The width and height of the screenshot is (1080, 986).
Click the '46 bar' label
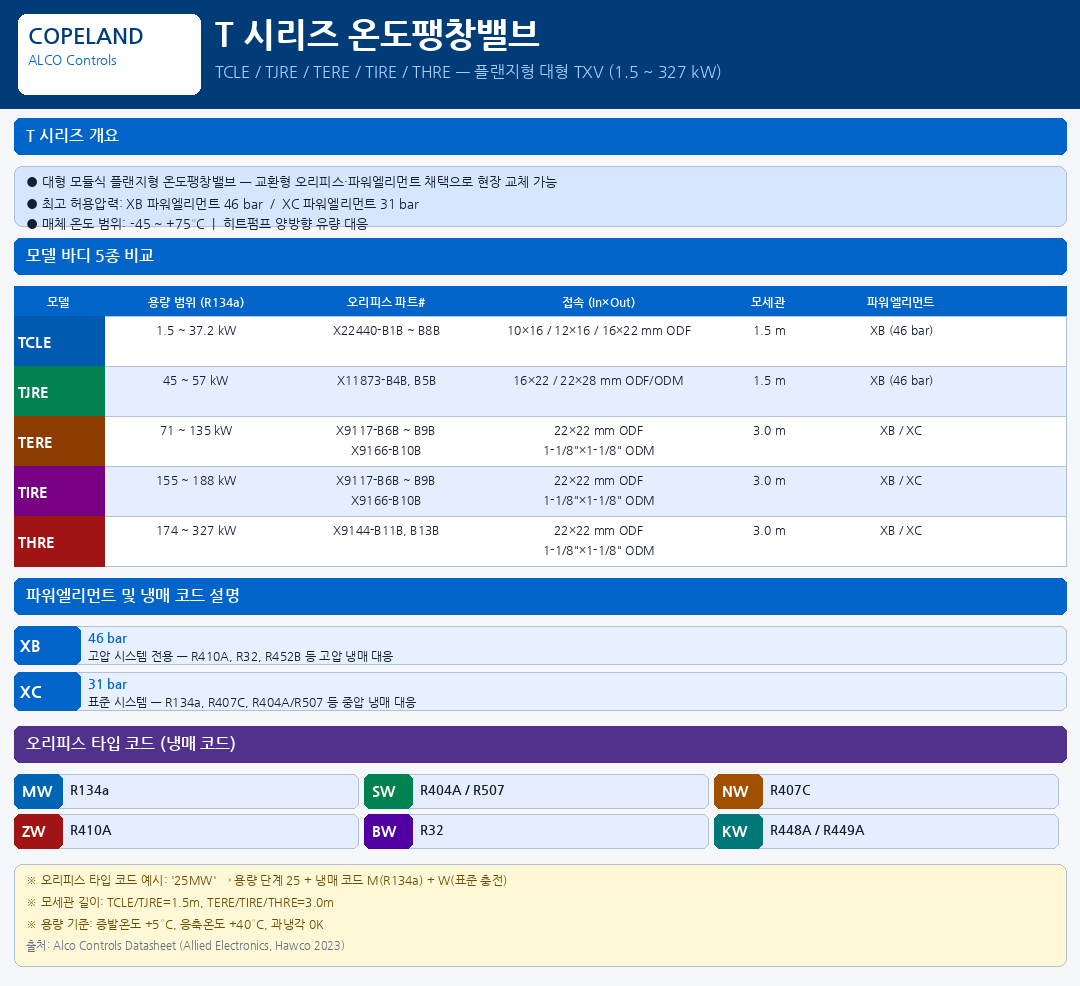107,638
